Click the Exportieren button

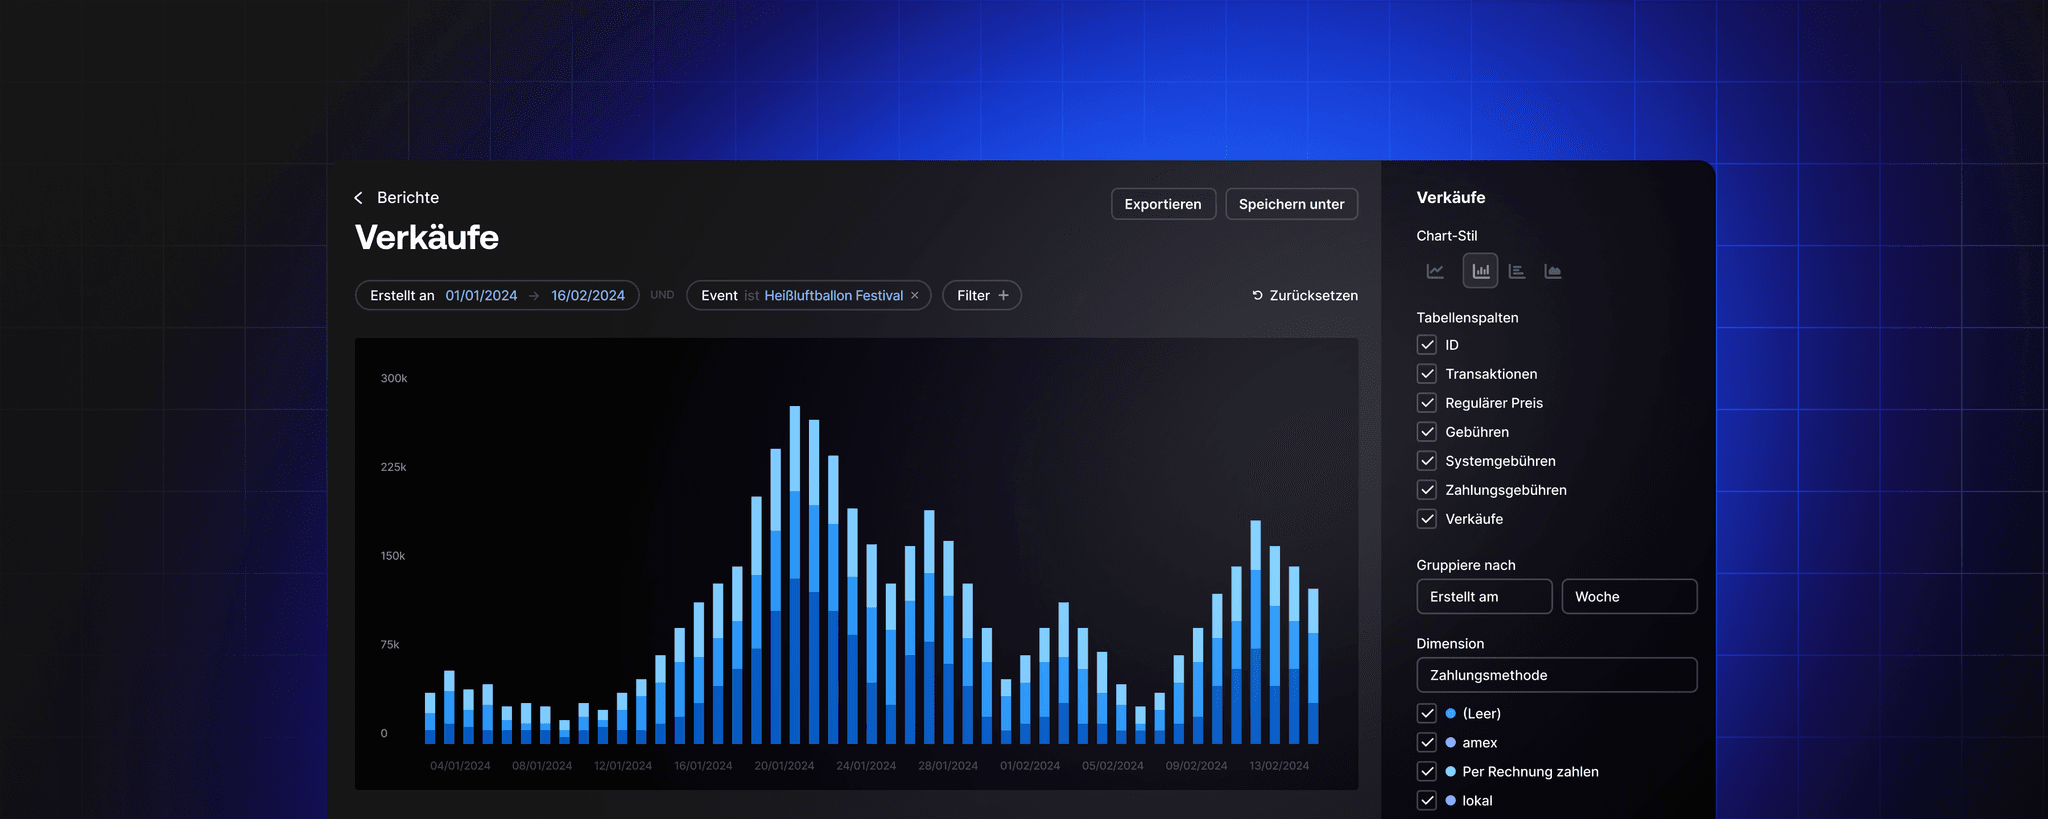click(1163, 204)
